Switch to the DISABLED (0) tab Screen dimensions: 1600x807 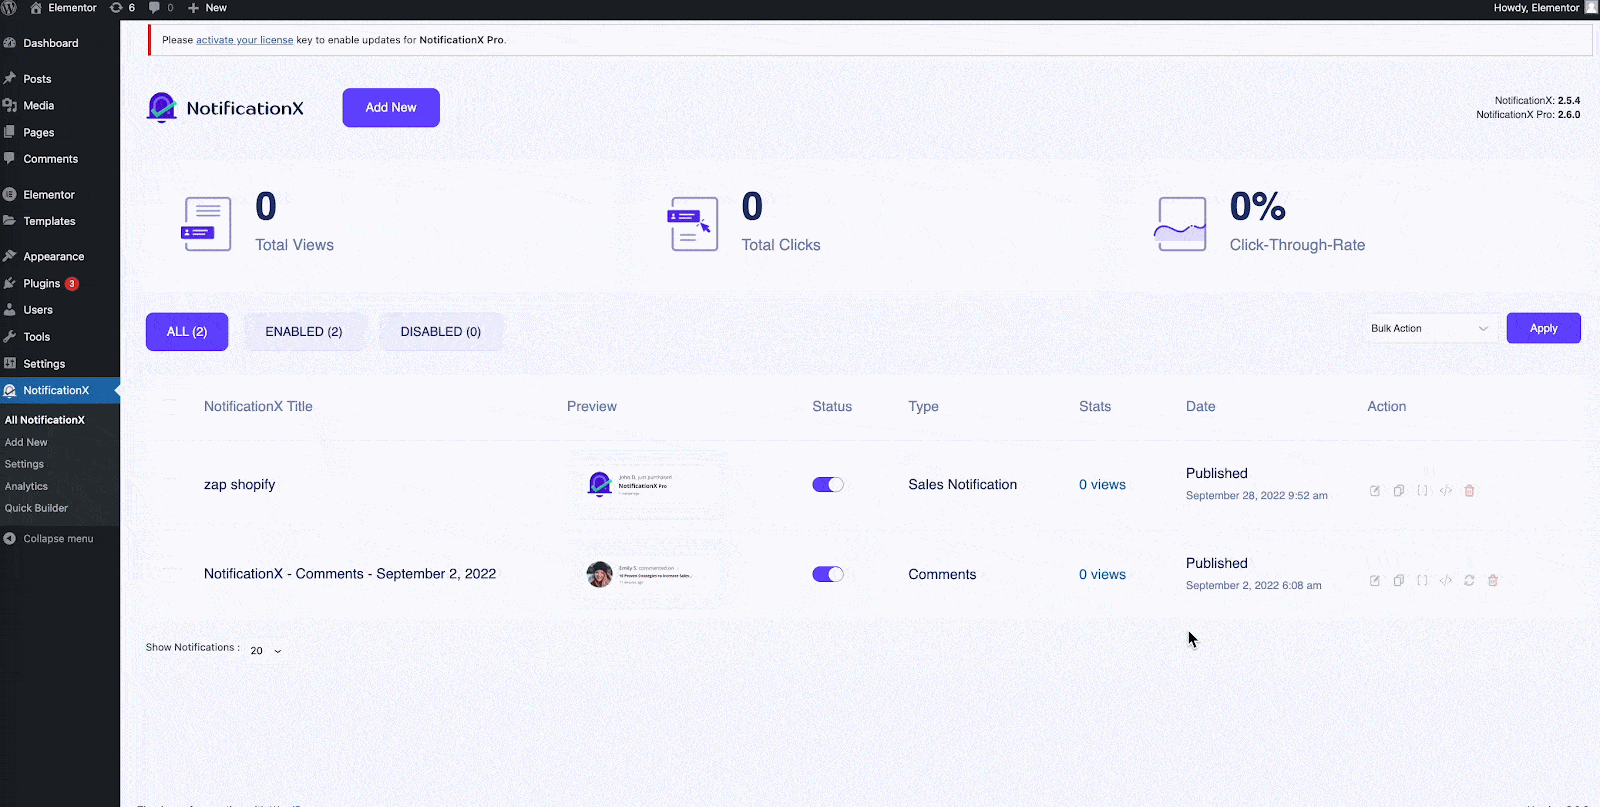point(441,332)
